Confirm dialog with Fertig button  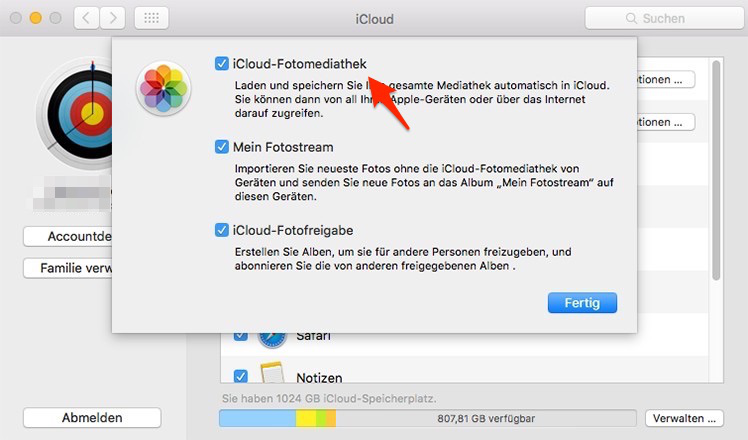pos(582,303)
